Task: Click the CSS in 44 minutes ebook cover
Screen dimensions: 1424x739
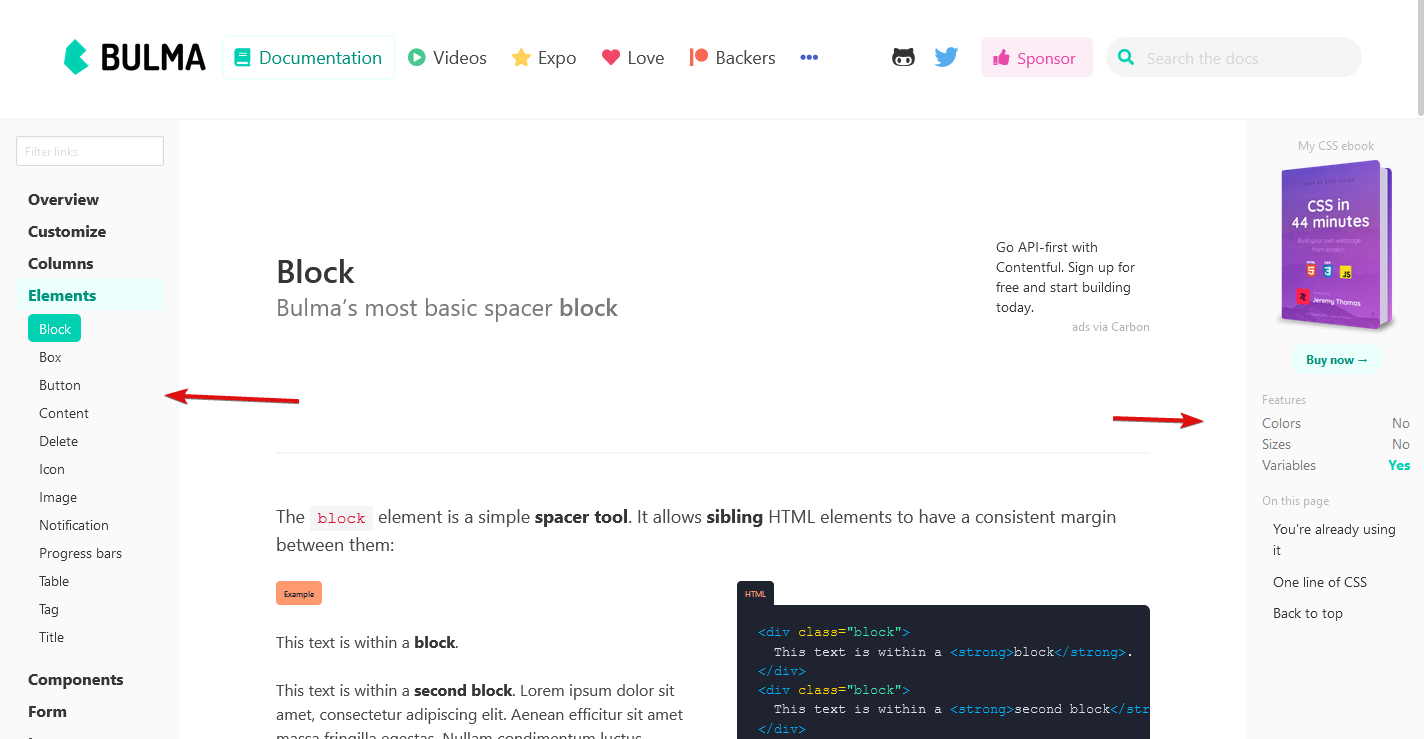Action: tap(1335, 245)
